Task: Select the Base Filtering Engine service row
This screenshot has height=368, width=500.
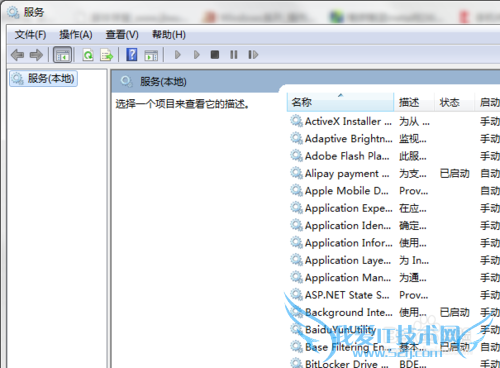Action: tap(395, 347)
